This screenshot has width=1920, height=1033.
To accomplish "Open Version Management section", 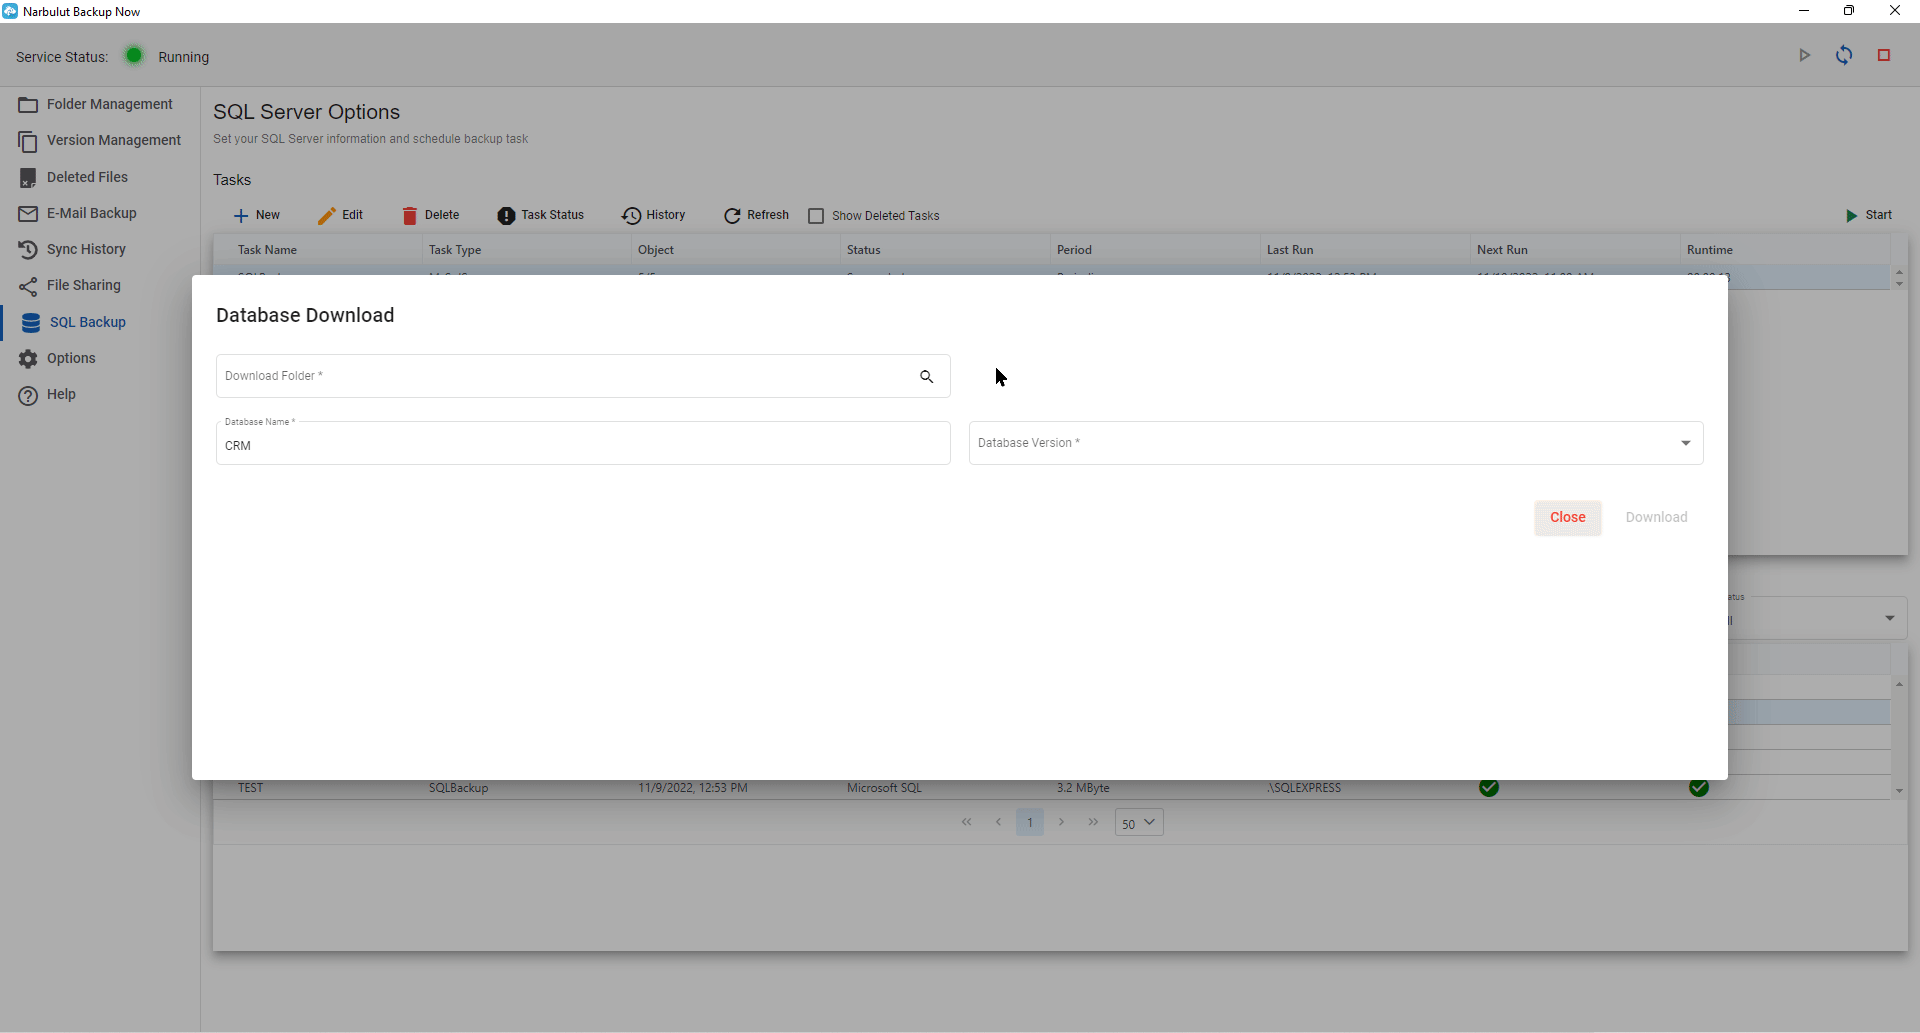I will coord(100,141).
